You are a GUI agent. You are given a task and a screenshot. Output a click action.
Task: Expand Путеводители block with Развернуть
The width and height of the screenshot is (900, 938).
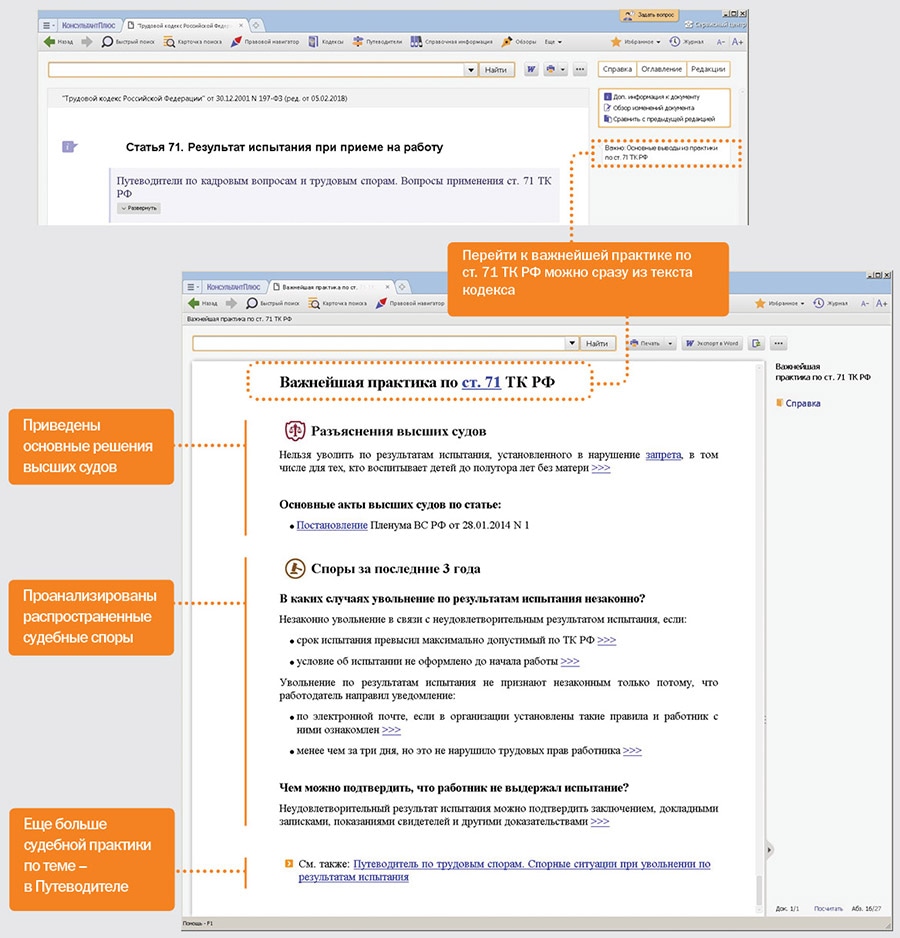(139, 208)
